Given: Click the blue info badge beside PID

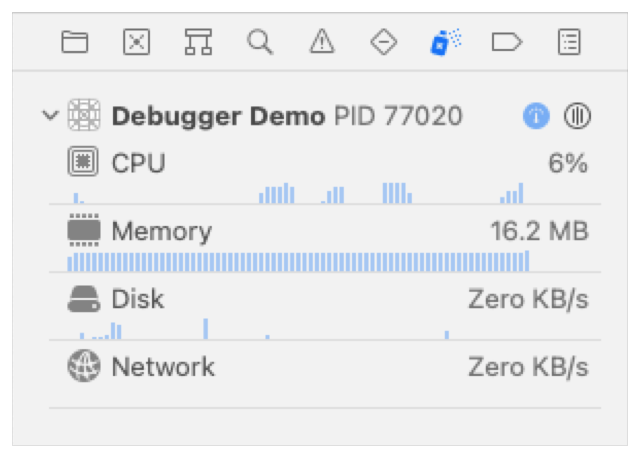Looking at the screenshot, I should (537, 116).
